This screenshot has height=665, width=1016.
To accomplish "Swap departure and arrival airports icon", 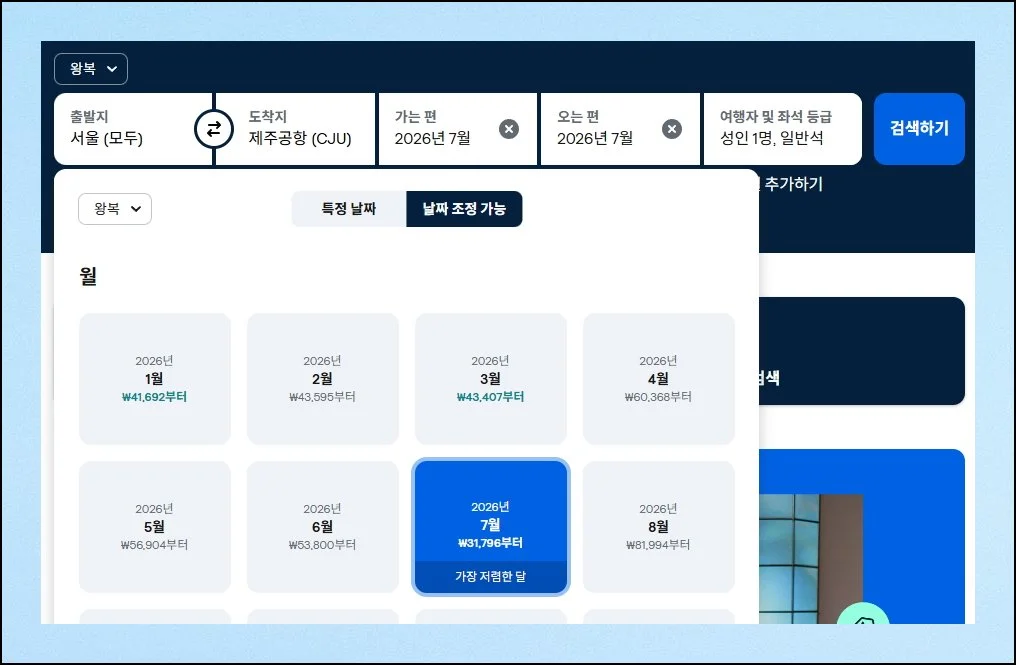I will tap(213, 129).
